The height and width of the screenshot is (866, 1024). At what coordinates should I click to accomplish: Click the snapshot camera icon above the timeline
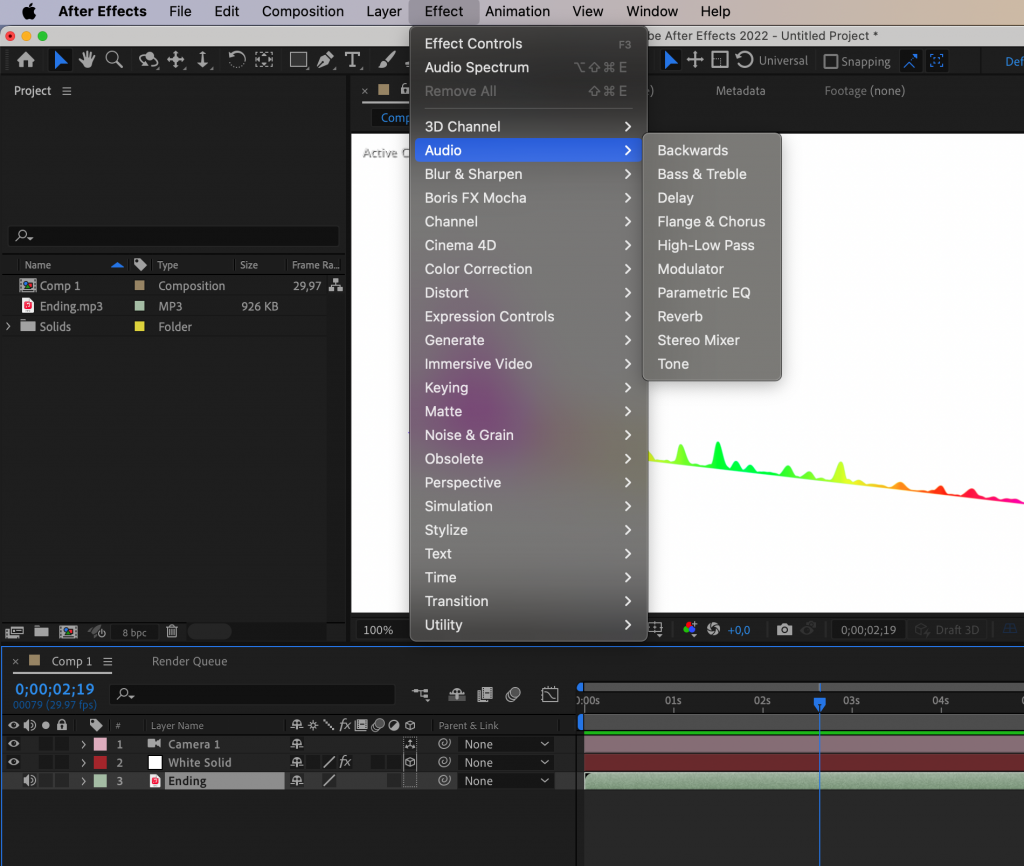coord(785,629)
